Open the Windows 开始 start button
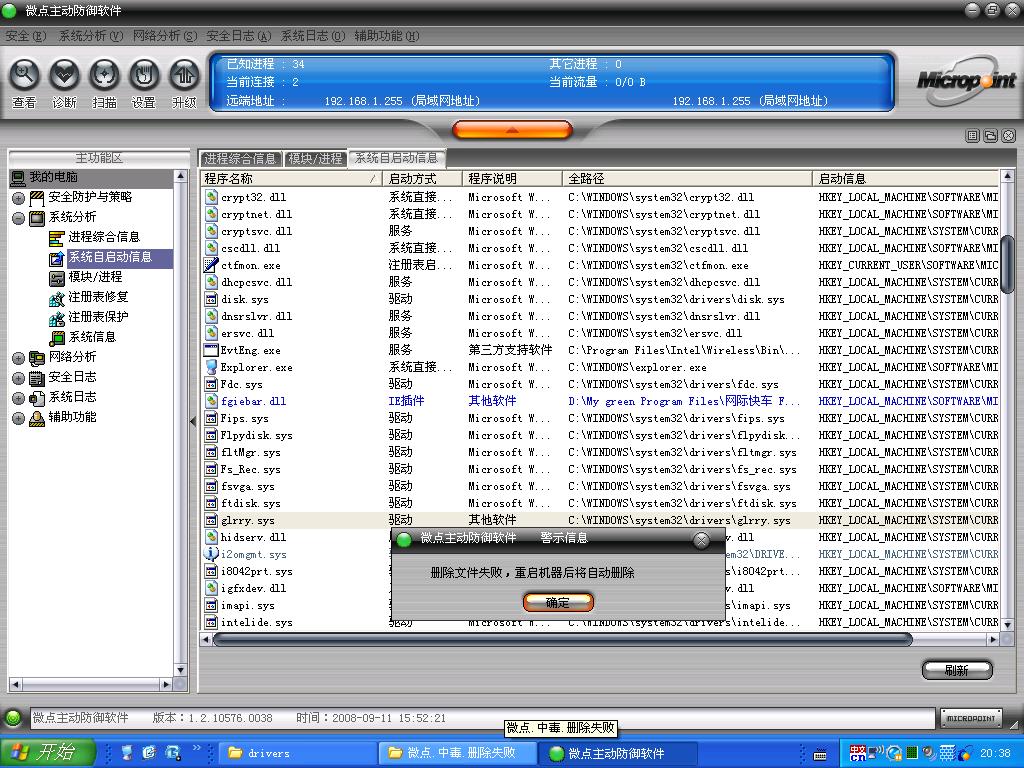Viewport: 1024px width, 768px height. pyautogui.click(x=48, y=752)
